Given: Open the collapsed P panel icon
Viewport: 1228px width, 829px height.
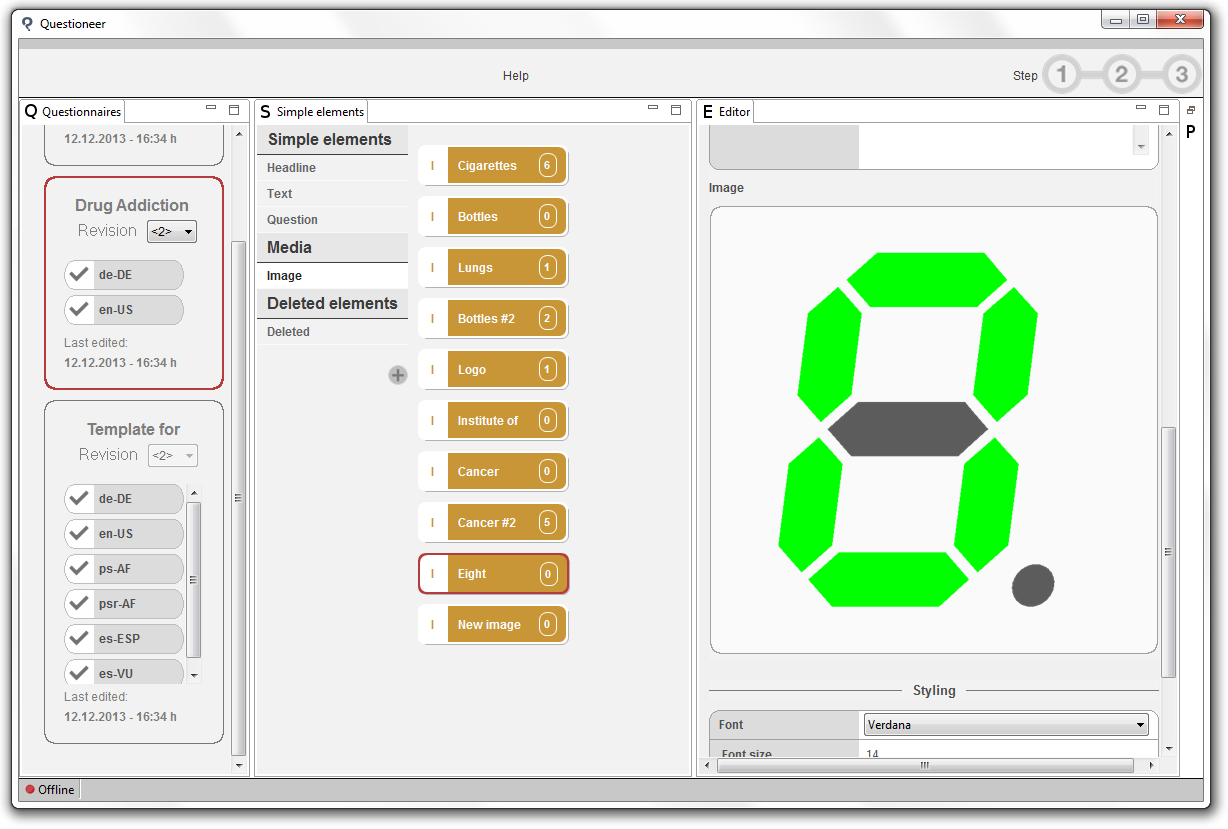Looking at the screenshot, I should [1191, 131].
